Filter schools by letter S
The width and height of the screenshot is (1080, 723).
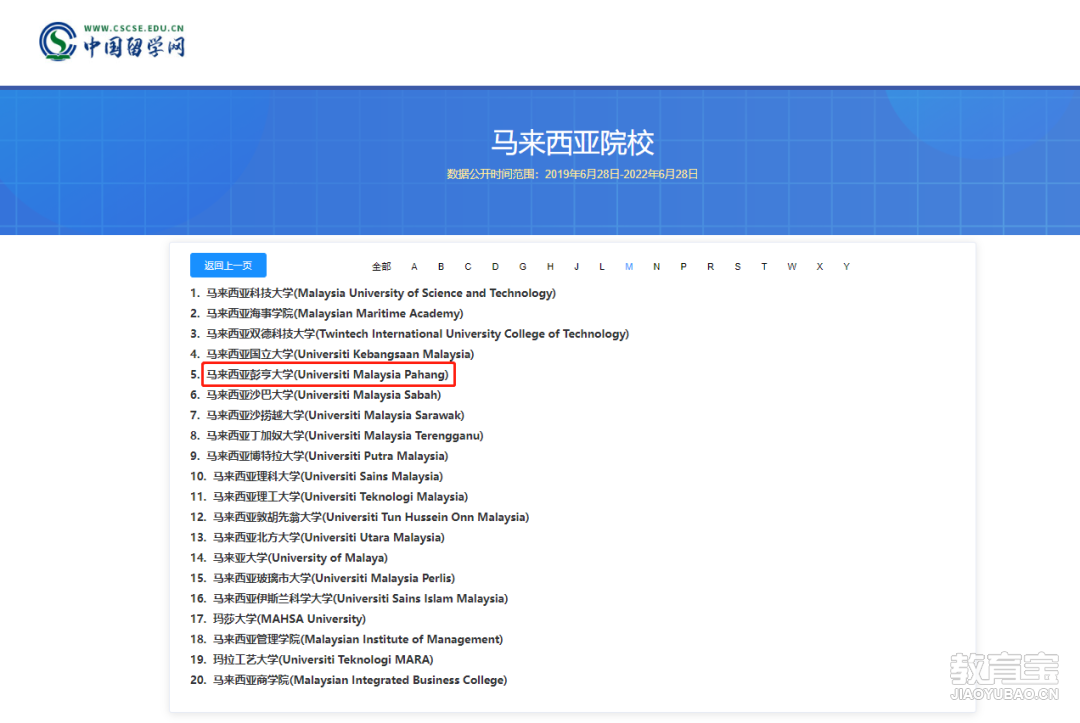pyautogui.click(x=737, y=266)
